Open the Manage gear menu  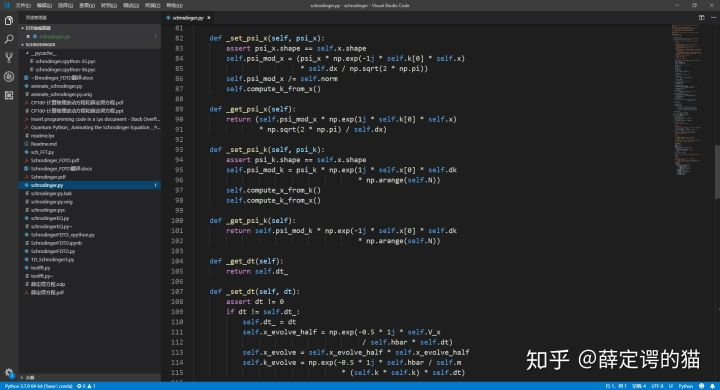9,373
